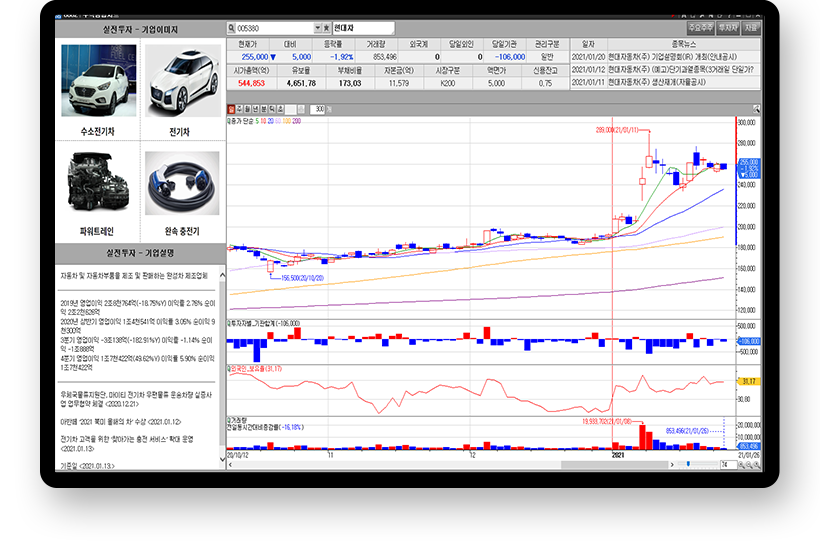Click the chart horizontal scroll right arrow
Screen dimensions: 820x550
[672, 464]
